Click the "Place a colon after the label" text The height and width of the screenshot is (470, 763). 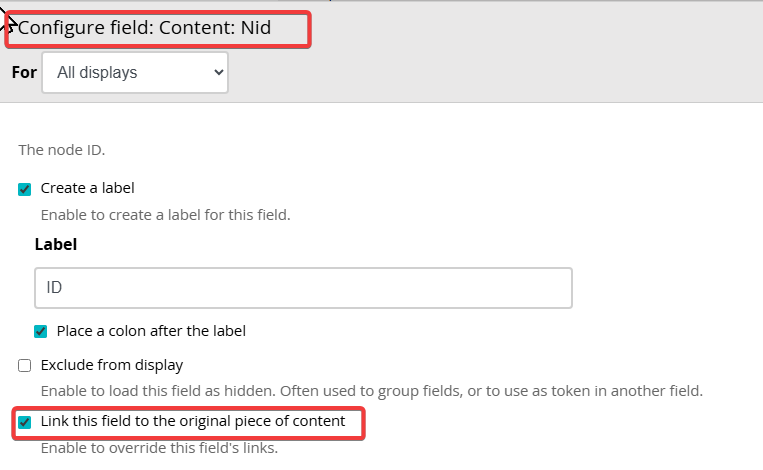pyautogui.click(x=151, y=331)
